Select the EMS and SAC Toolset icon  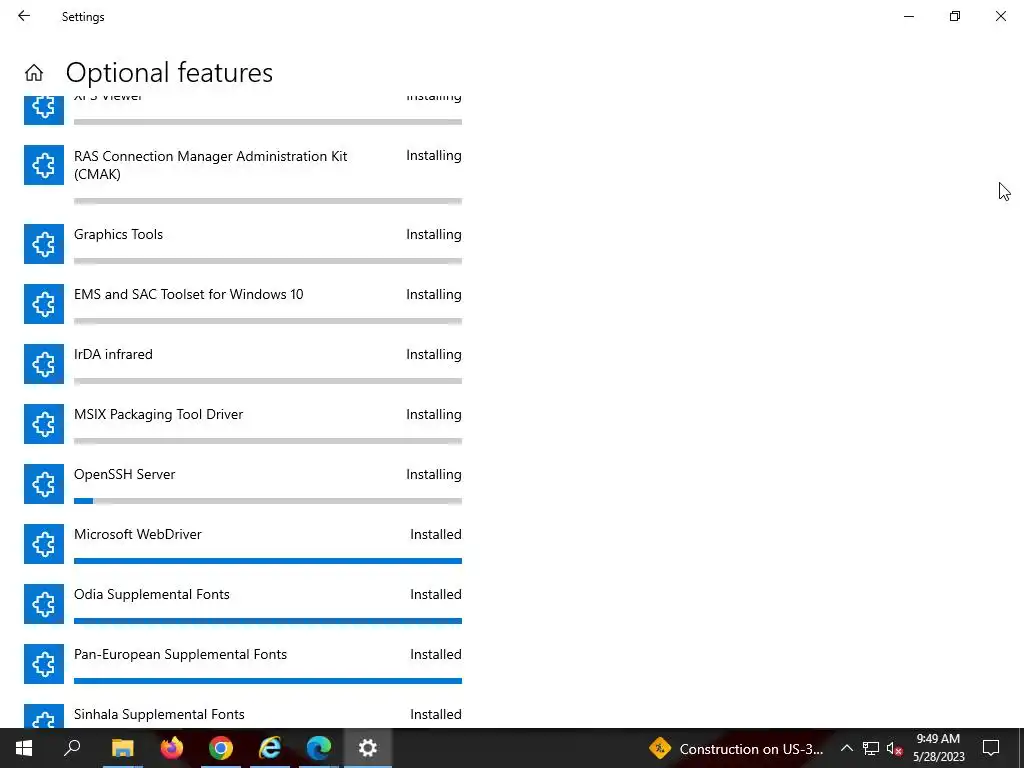pos(44,304)
